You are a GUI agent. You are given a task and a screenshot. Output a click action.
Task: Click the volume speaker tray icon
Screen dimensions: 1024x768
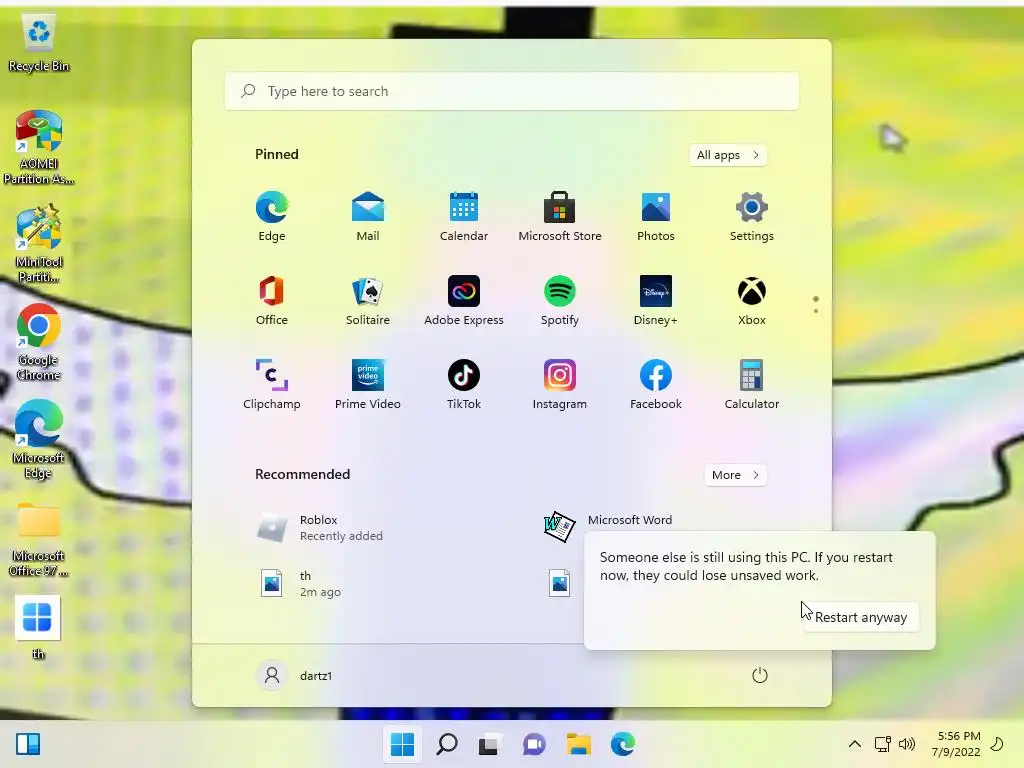906,744
